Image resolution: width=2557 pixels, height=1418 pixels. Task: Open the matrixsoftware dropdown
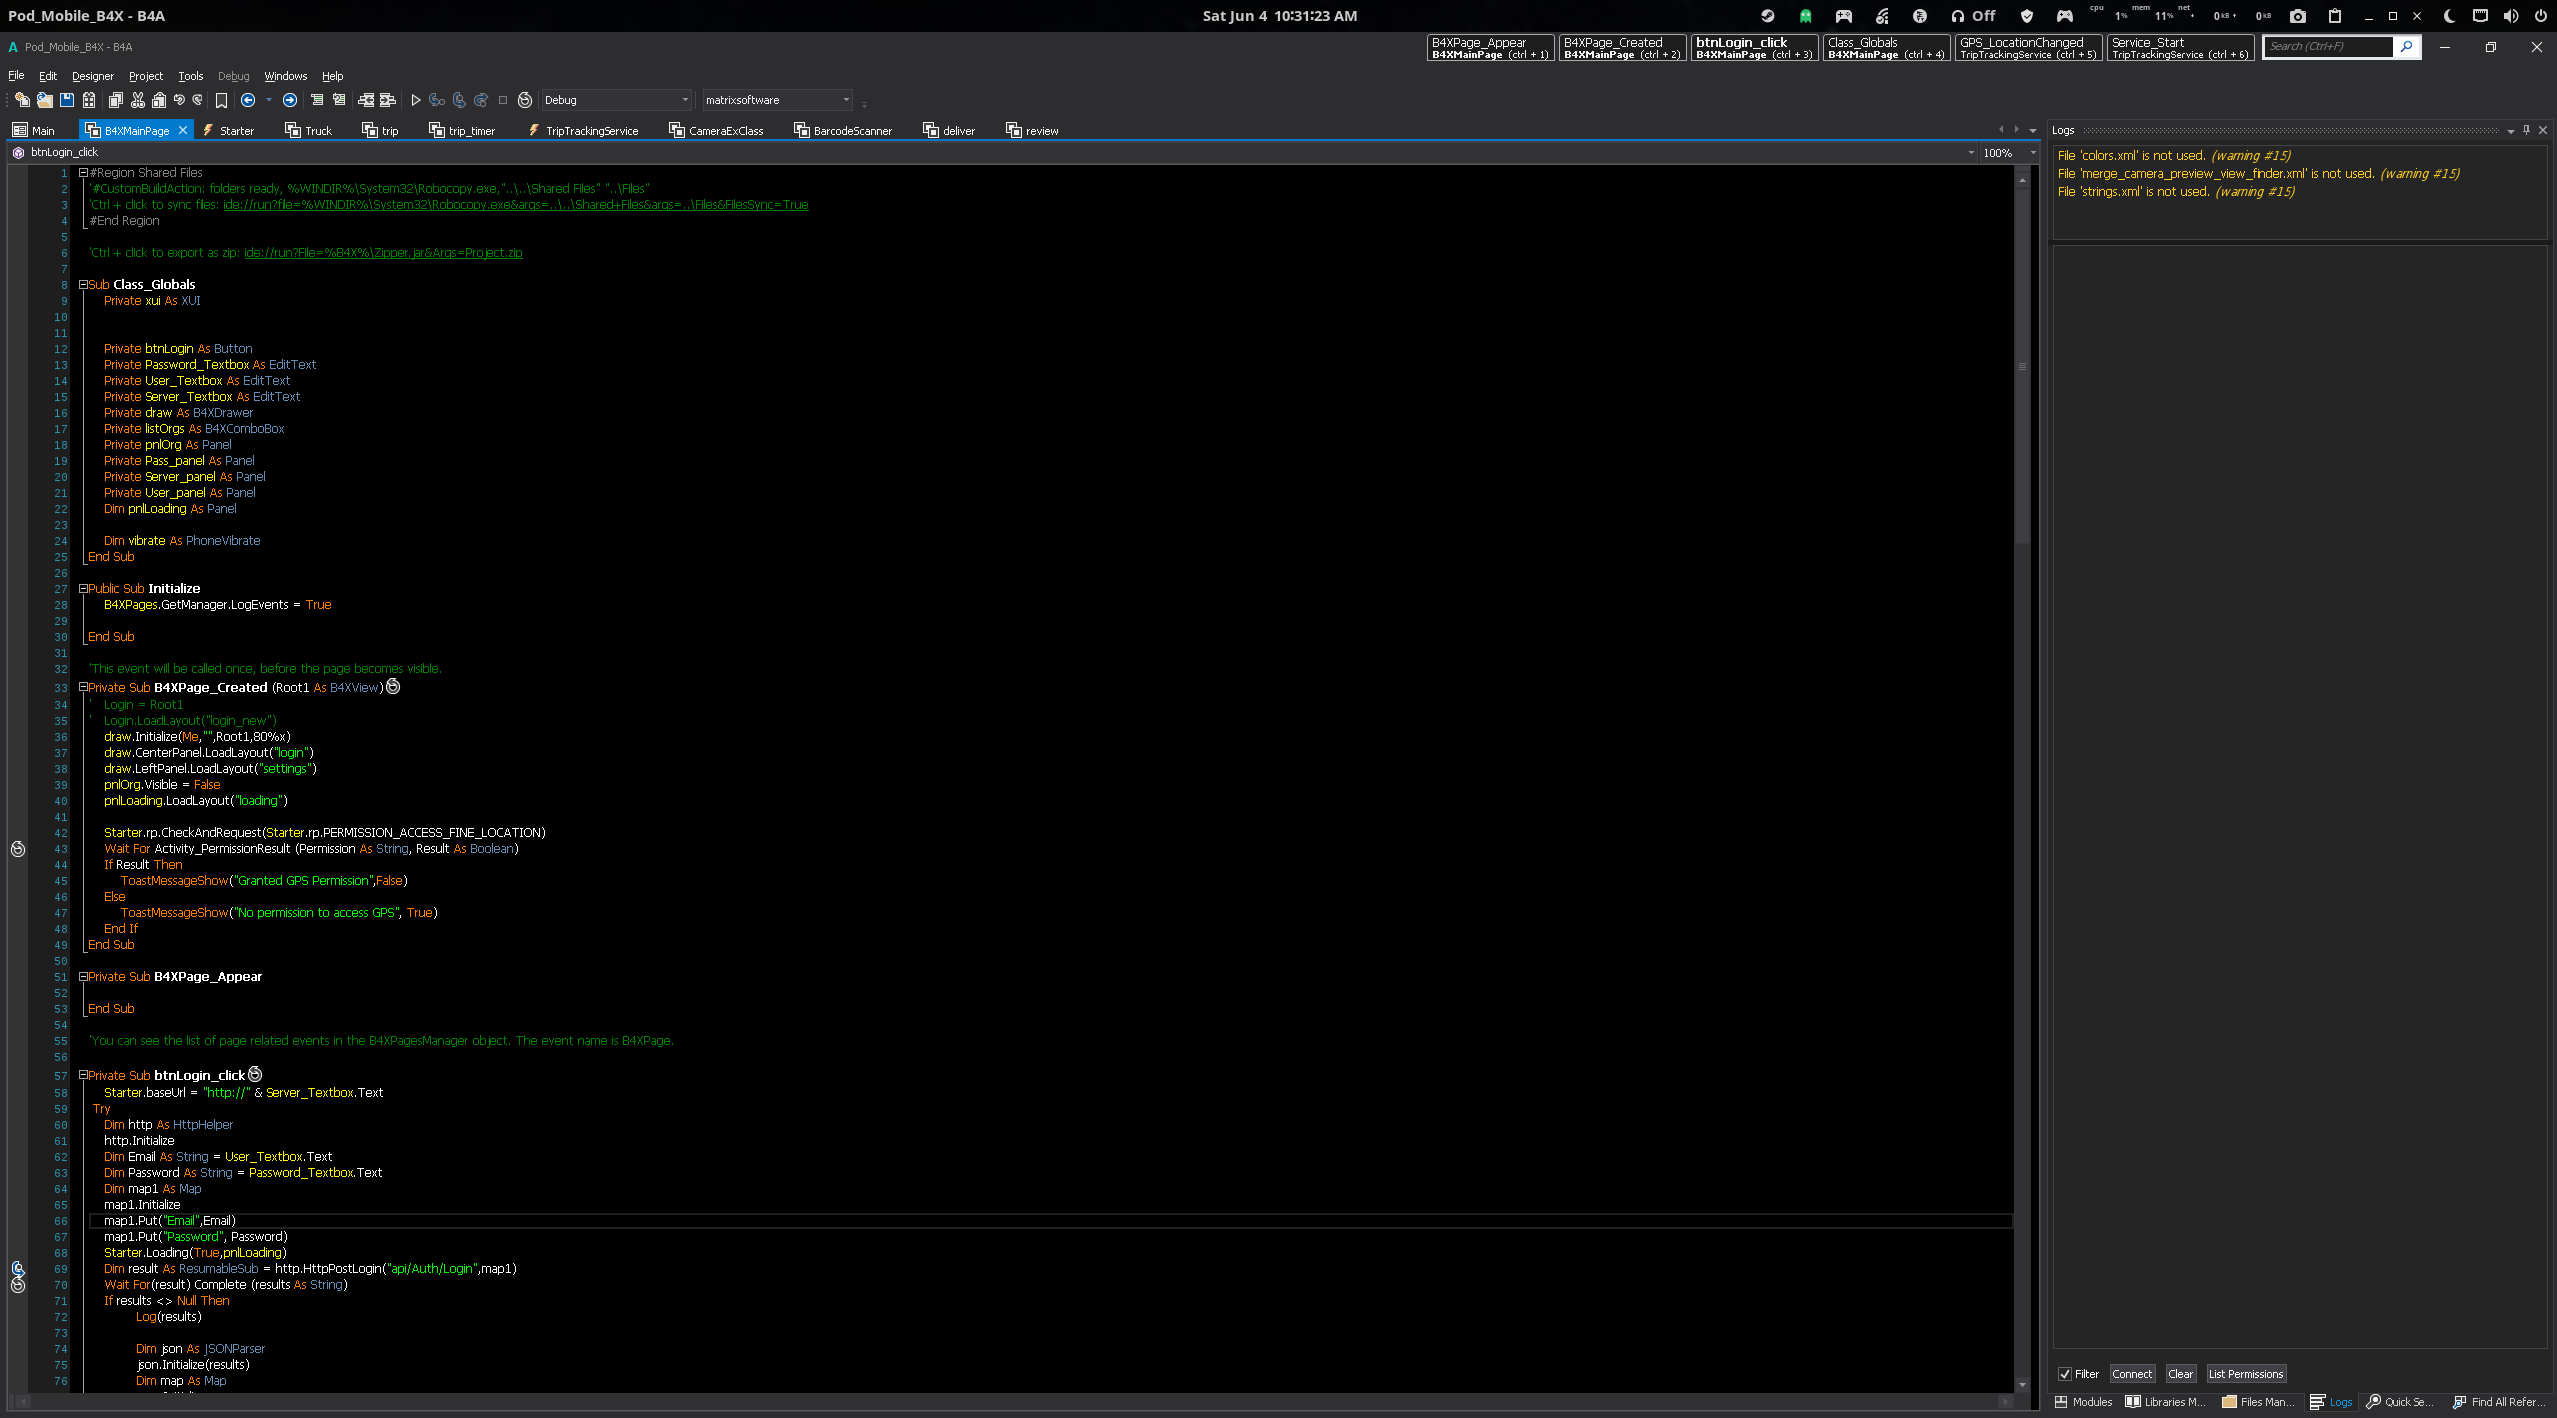(x=845, y=100)
